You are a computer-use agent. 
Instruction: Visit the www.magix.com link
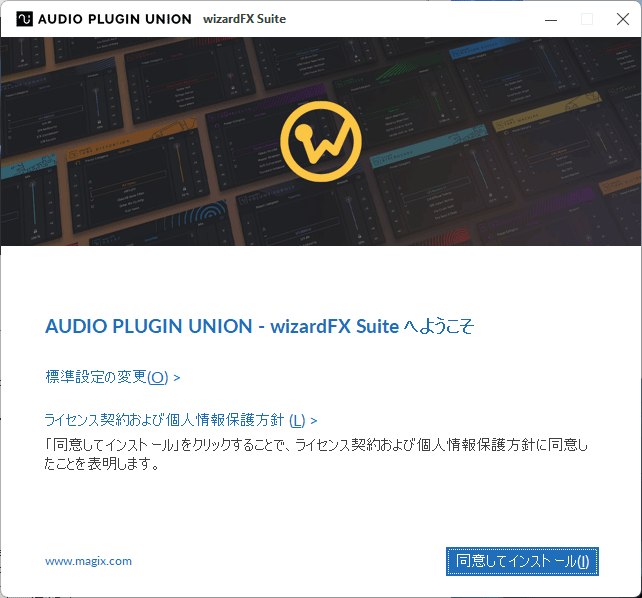[88, 561]
